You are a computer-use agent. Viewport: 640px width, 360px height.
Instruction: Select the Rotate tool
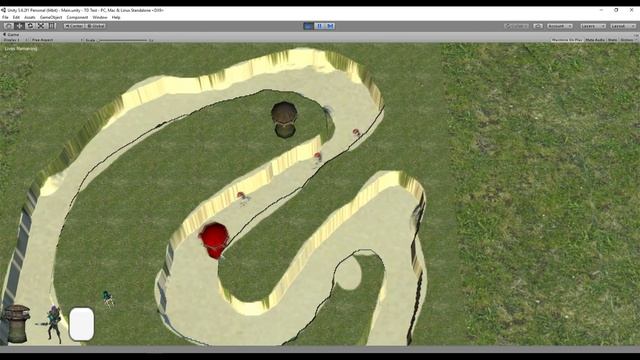pos(30,26)
